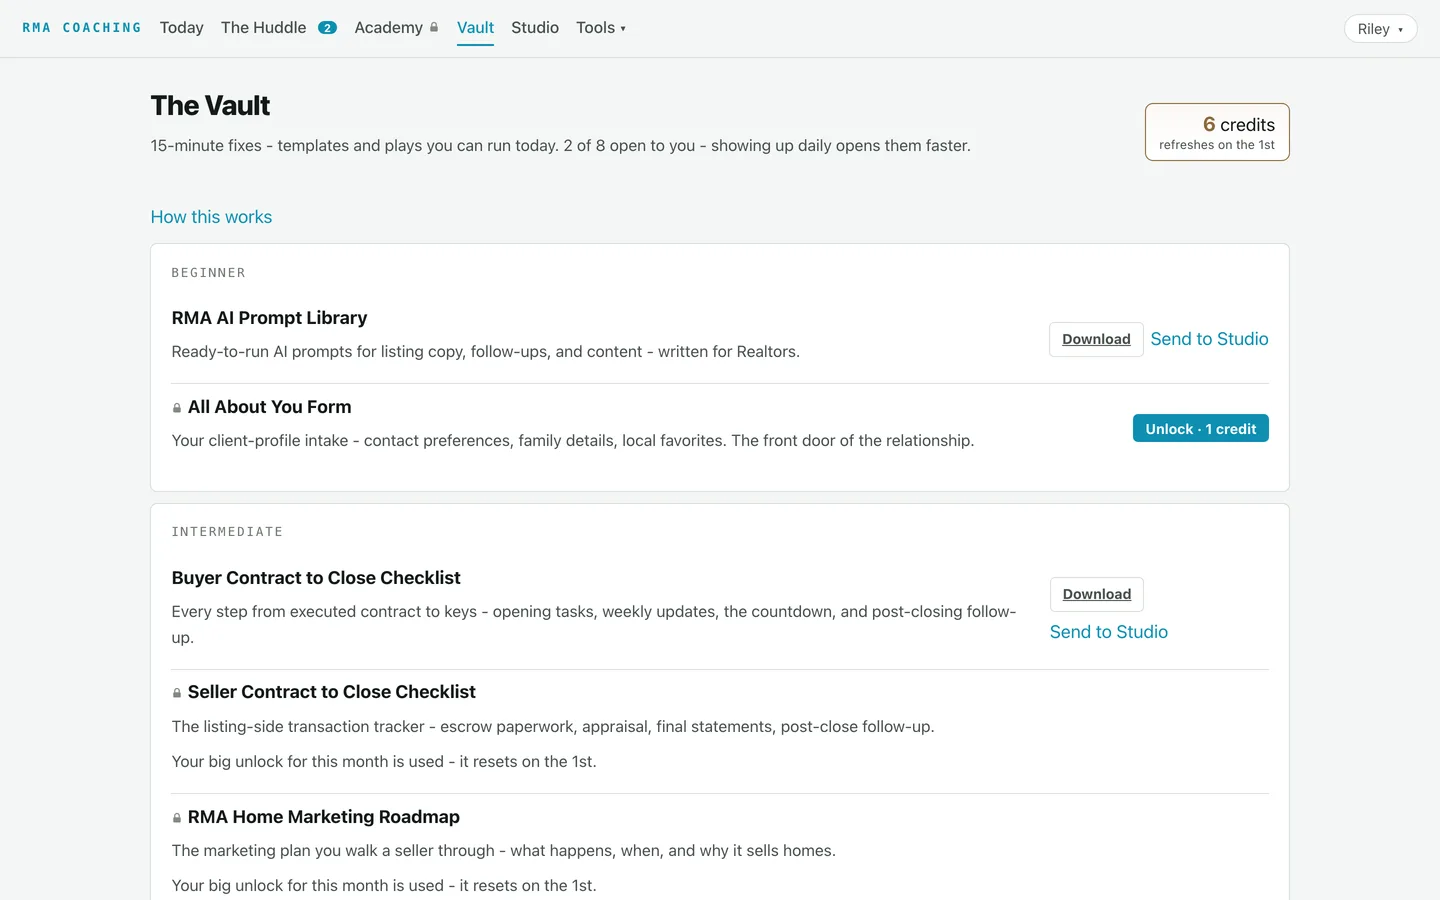Click the 'listing-side transaction tracker' description
The image size is (1440, 900).
pyautogui.click(x=553, y=726)
